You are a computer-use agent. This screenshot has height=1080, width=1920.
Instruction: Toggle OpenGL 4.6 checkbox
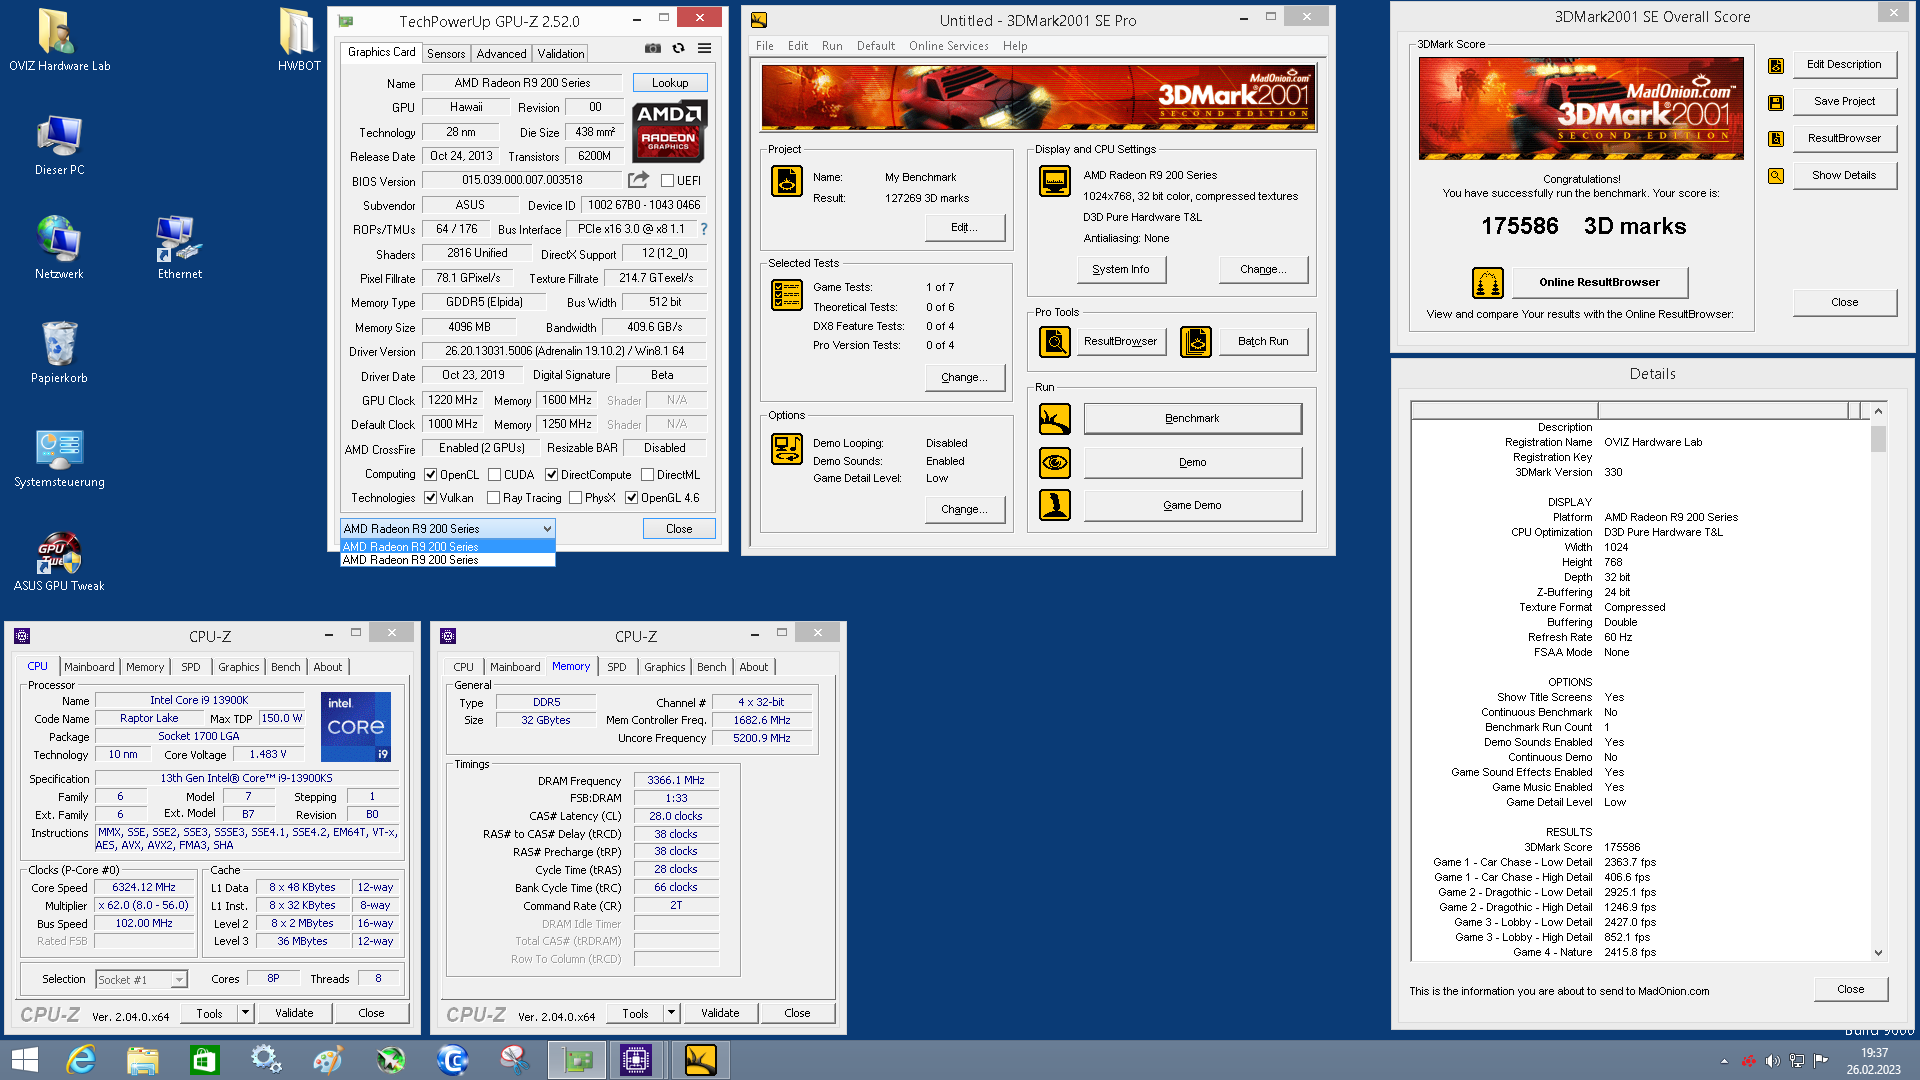click(x=631, y=498)
